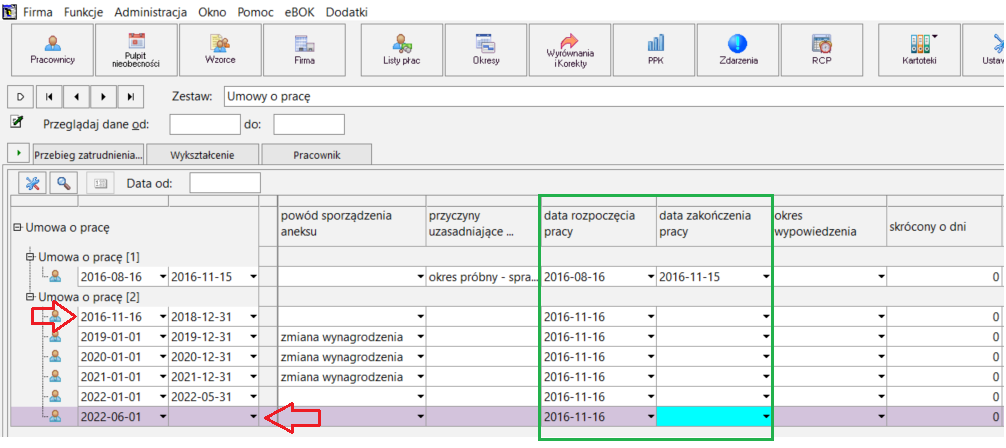The image size is (1006, 448).
Task: Open okres wypowiedzenia dropdown in the 2022-06-01 row
Action: (882, 417)
